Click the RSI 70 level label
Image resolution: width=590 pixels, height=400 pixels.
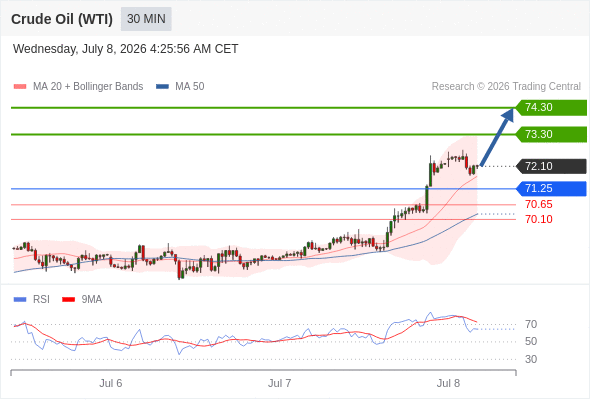coord(531,324)
